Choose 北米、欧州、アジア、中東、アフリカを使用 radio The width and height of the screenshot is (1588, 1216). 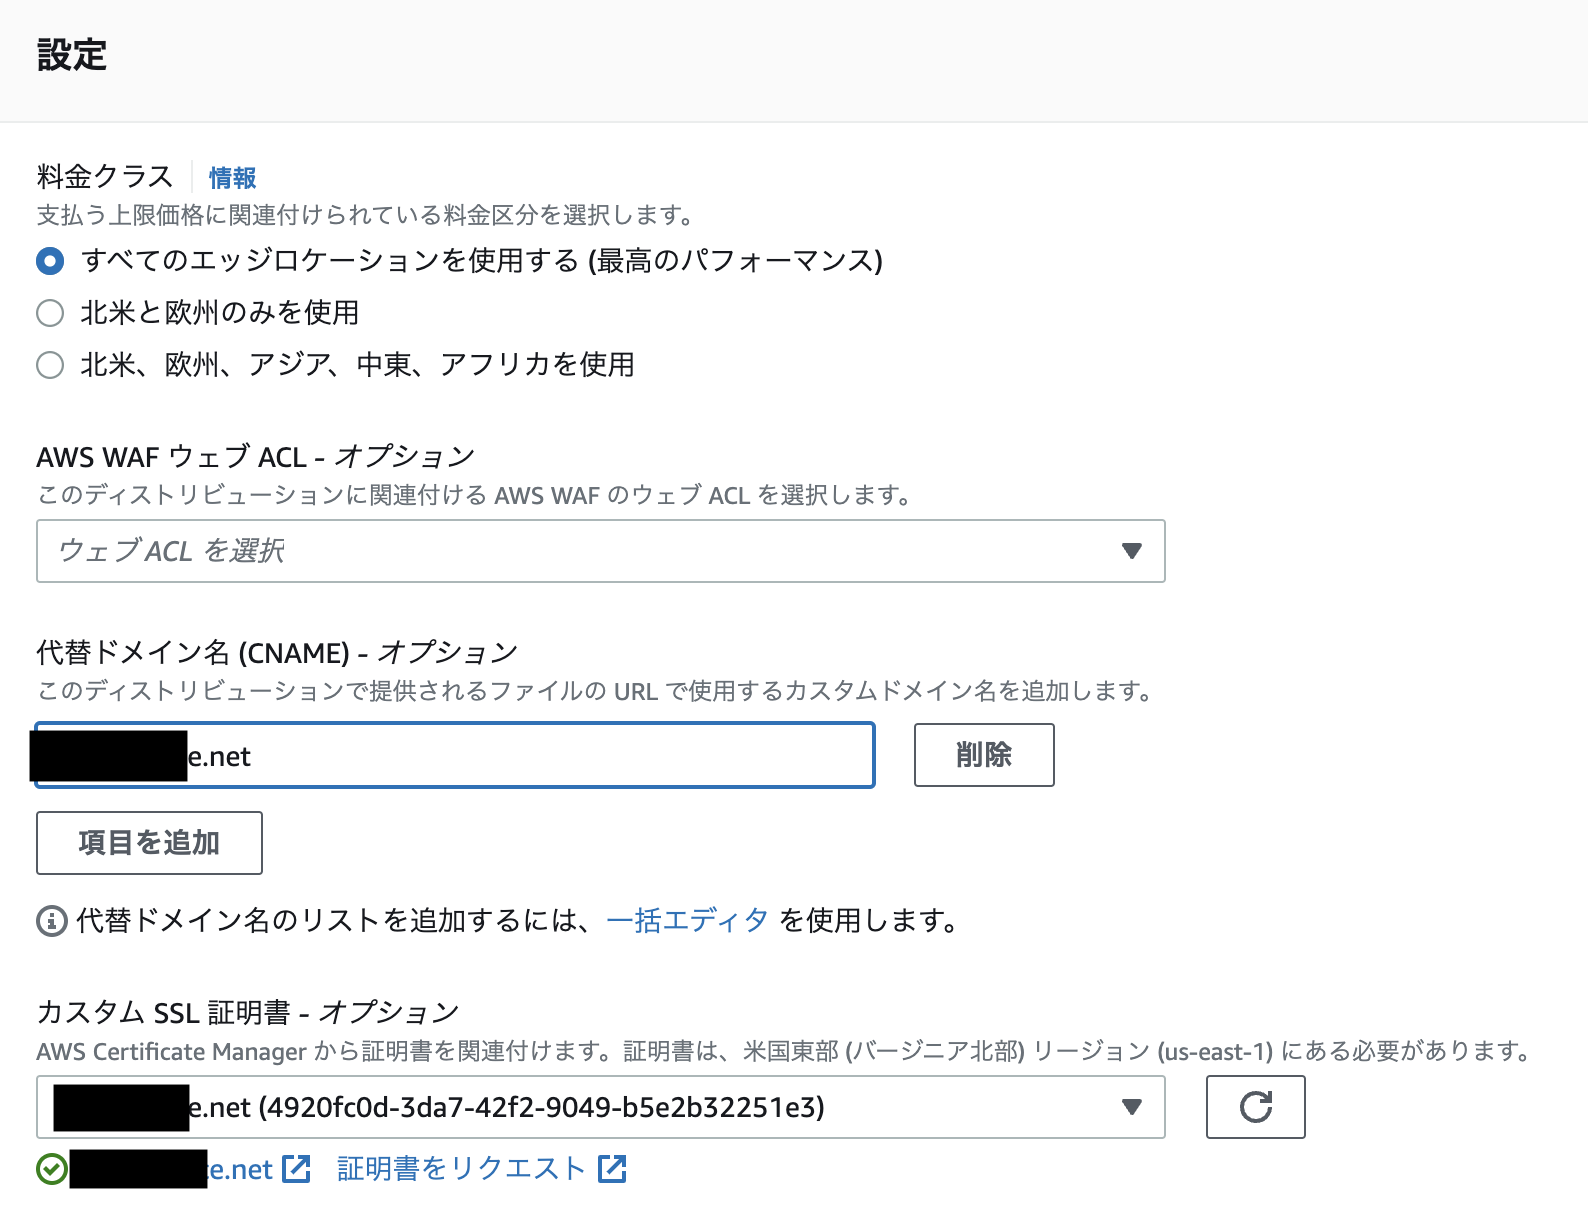[x=50, y=365]
